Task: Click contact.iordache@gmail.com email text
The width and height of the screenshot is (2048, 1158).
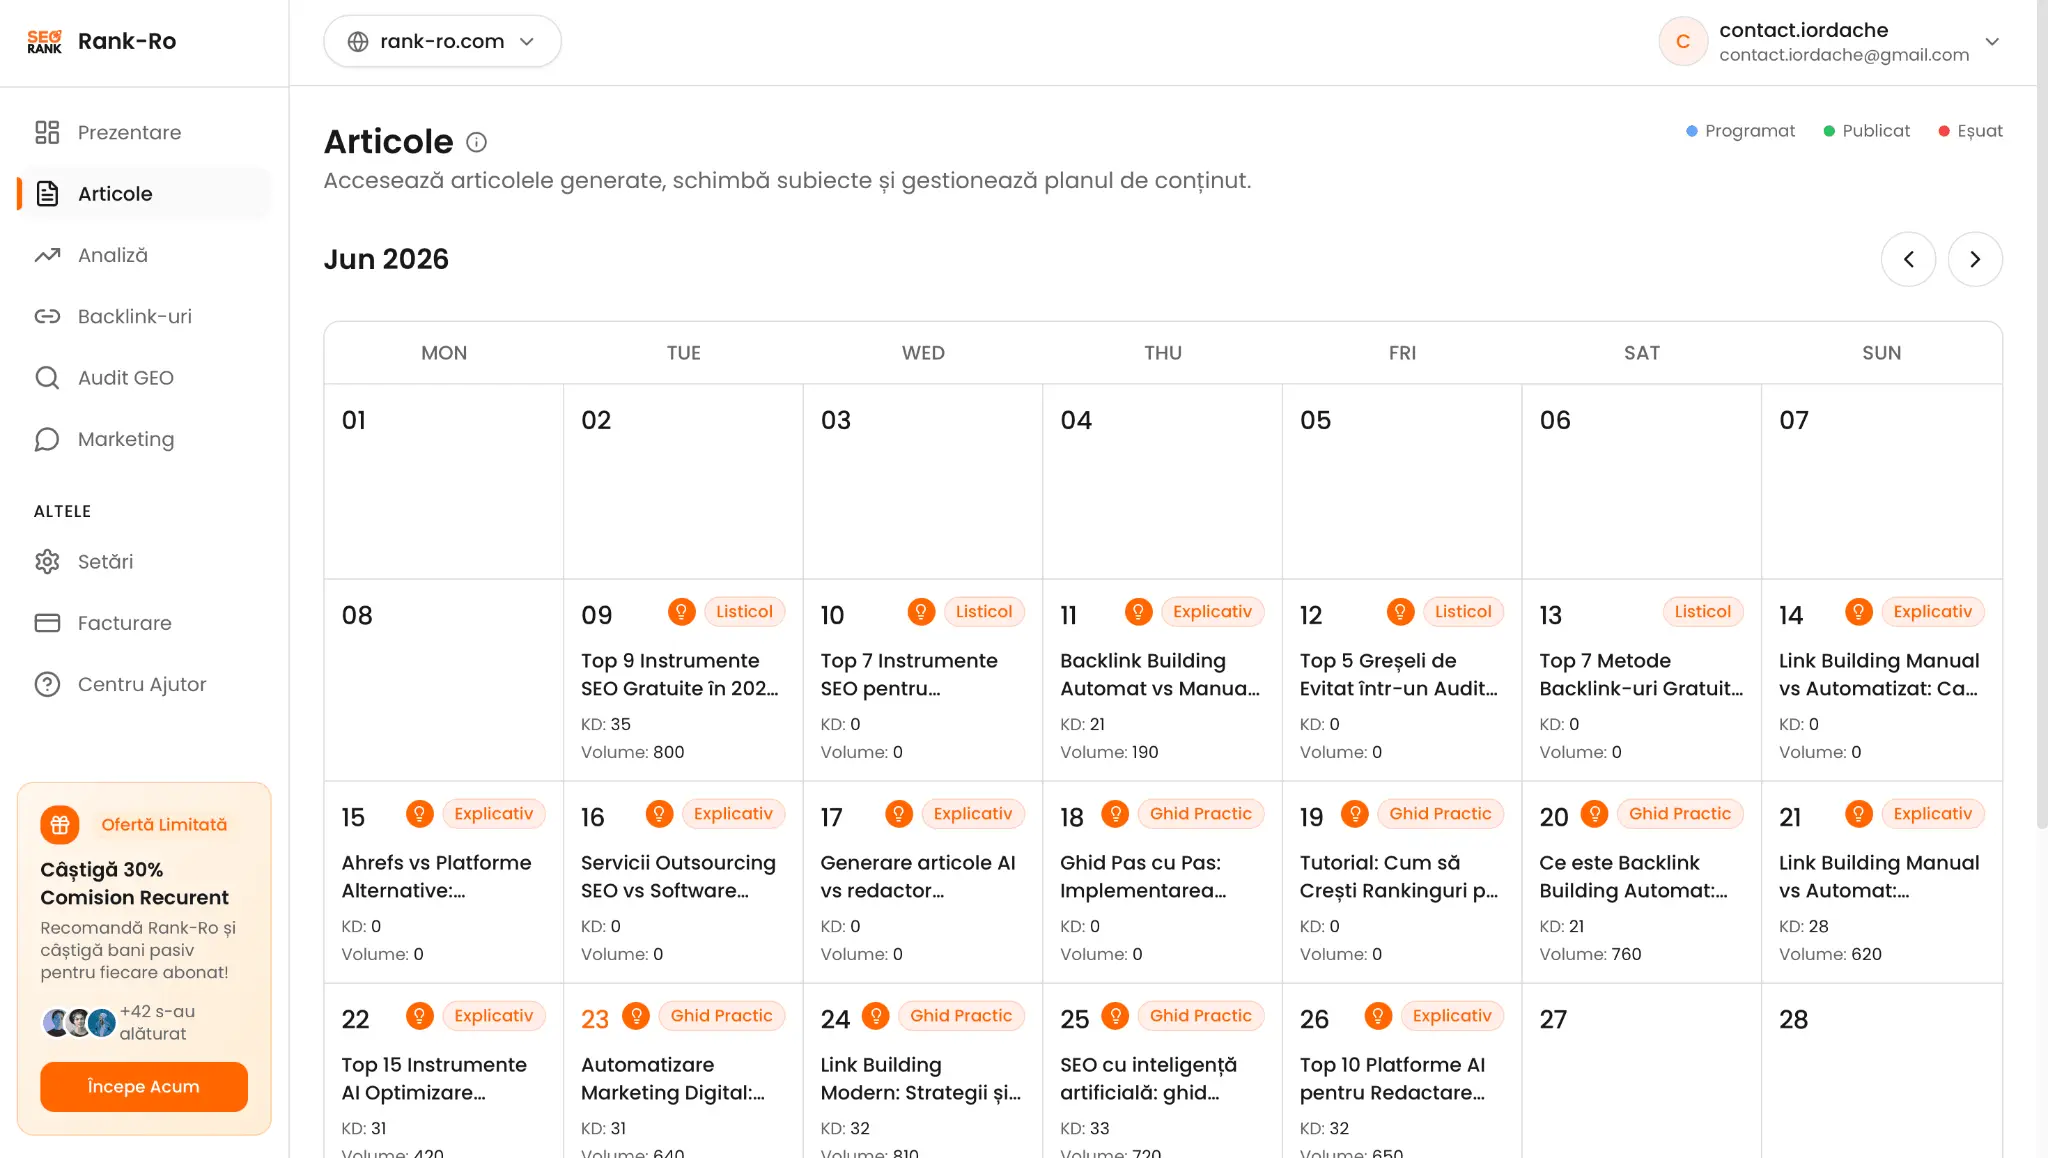Action: 1844,55
